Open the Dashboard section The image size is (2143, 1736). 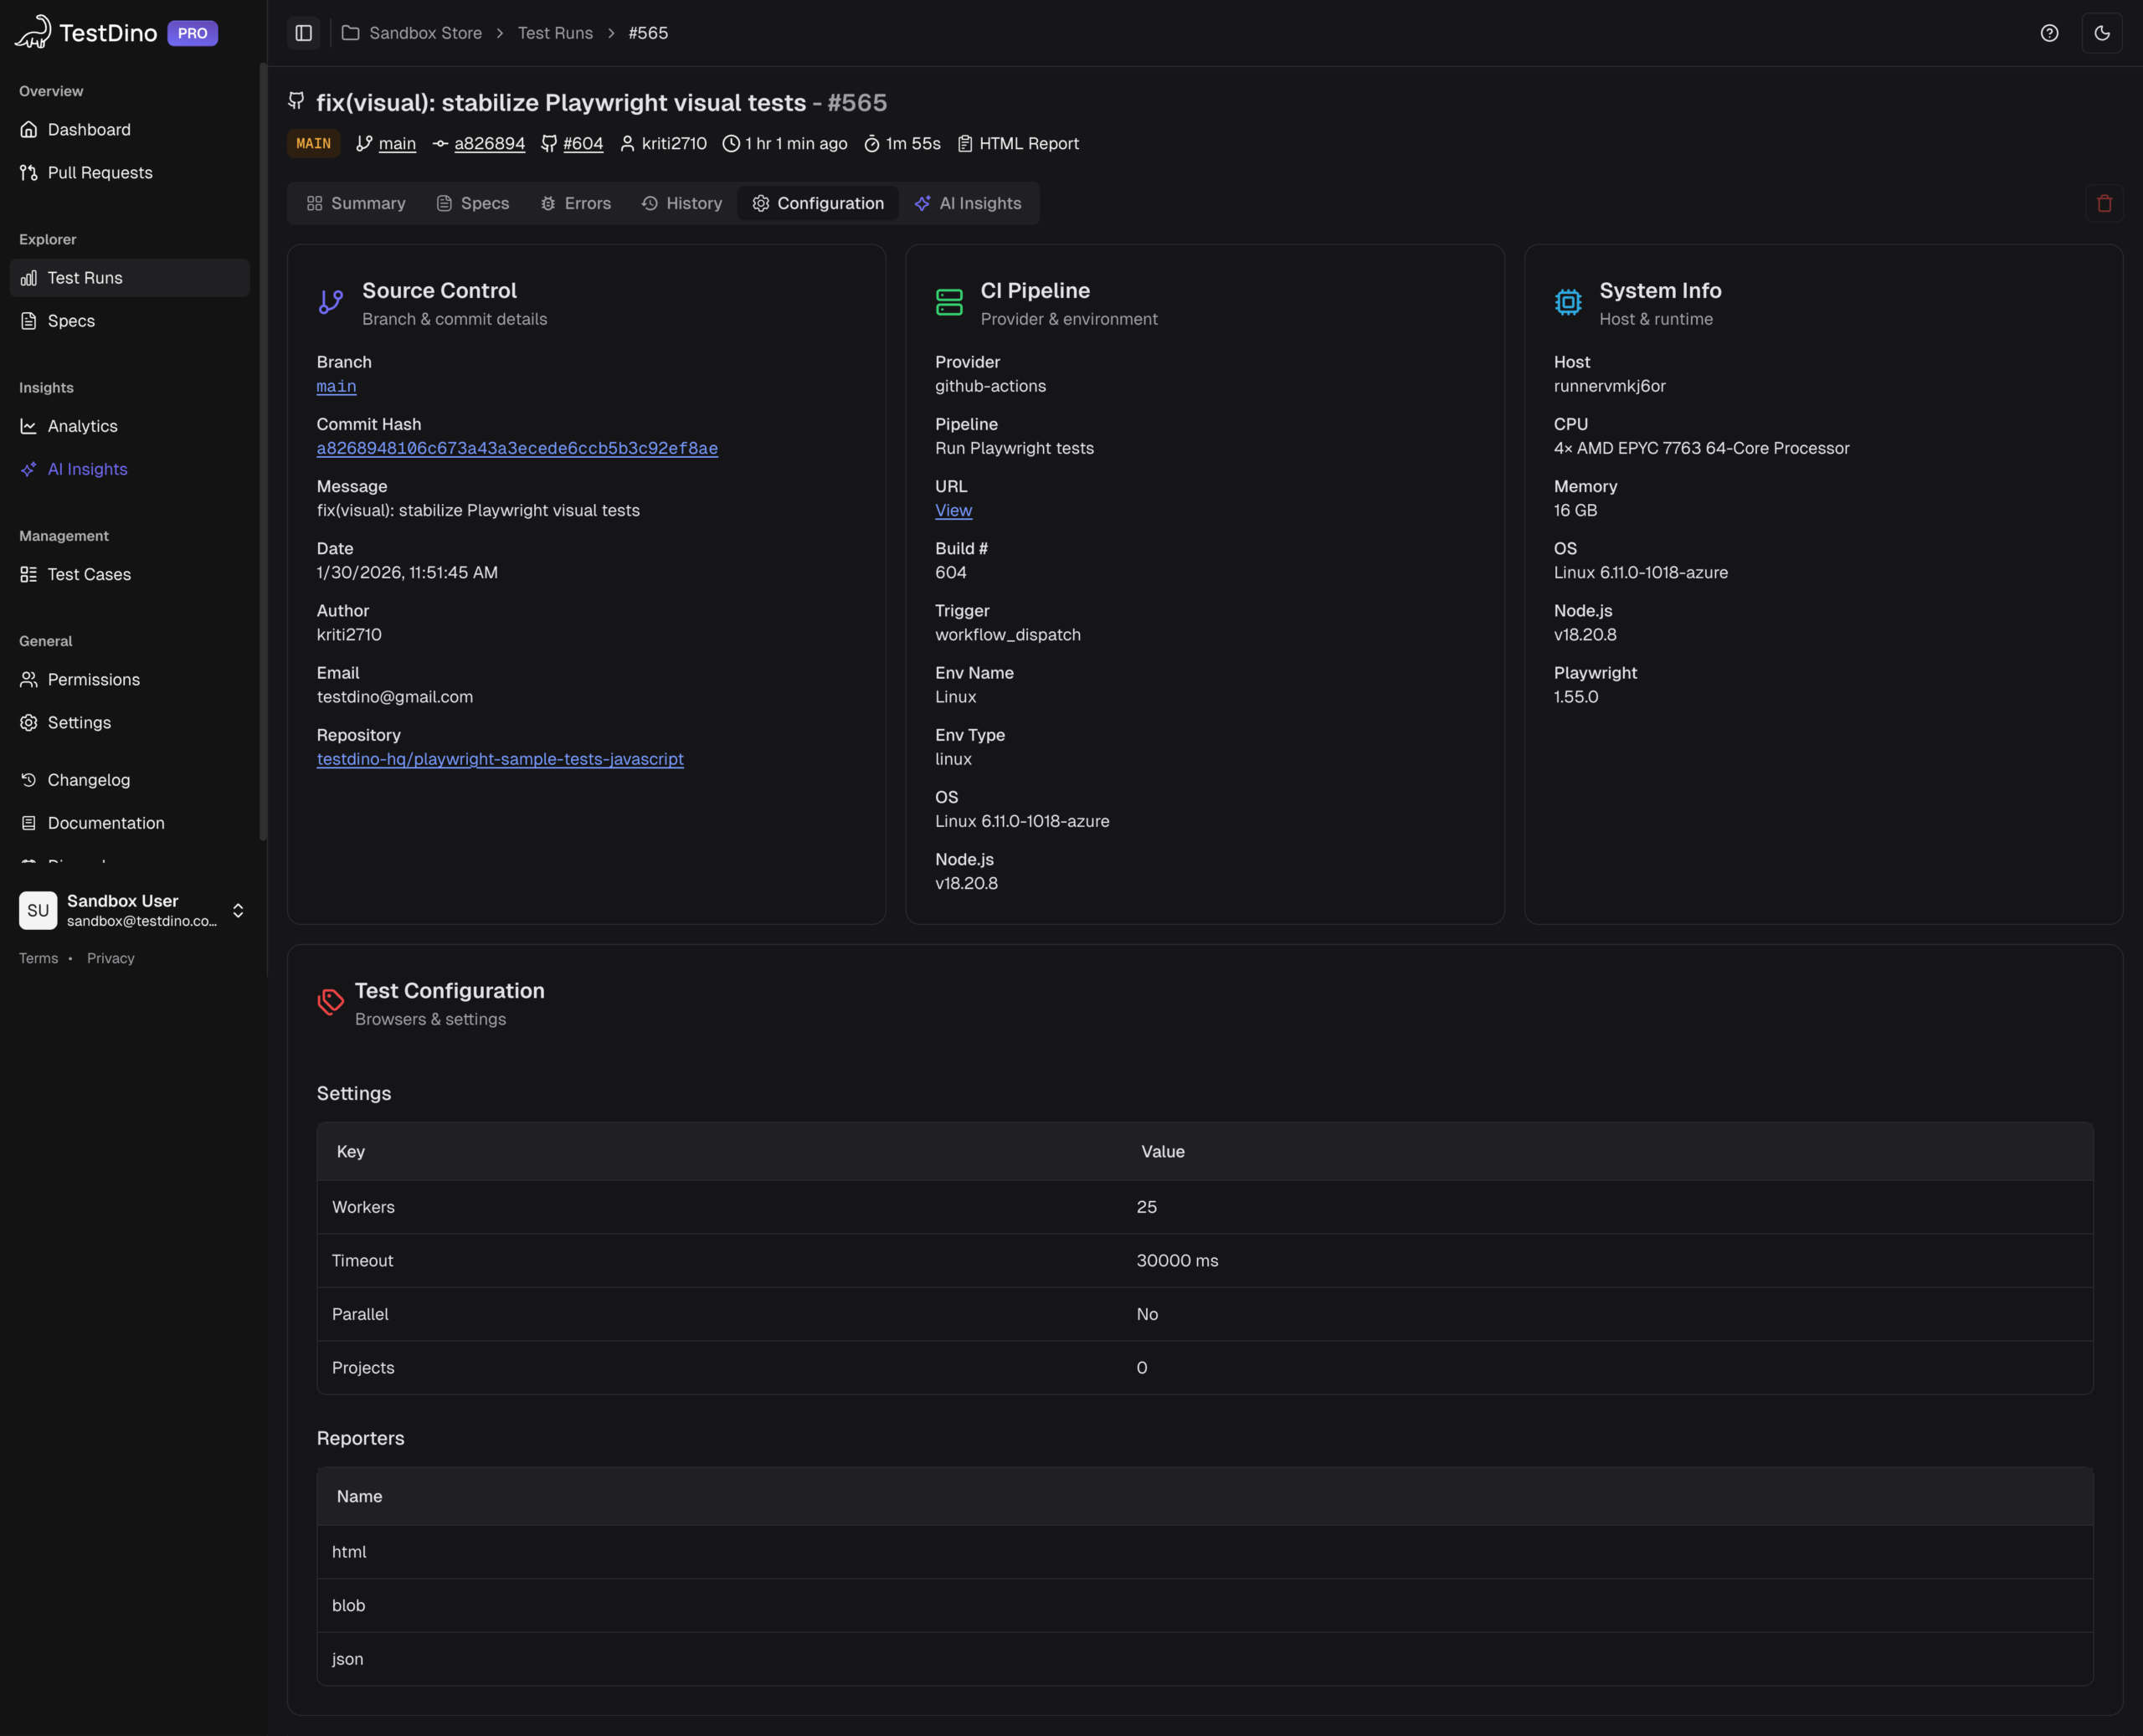click(x=89, y=129)
